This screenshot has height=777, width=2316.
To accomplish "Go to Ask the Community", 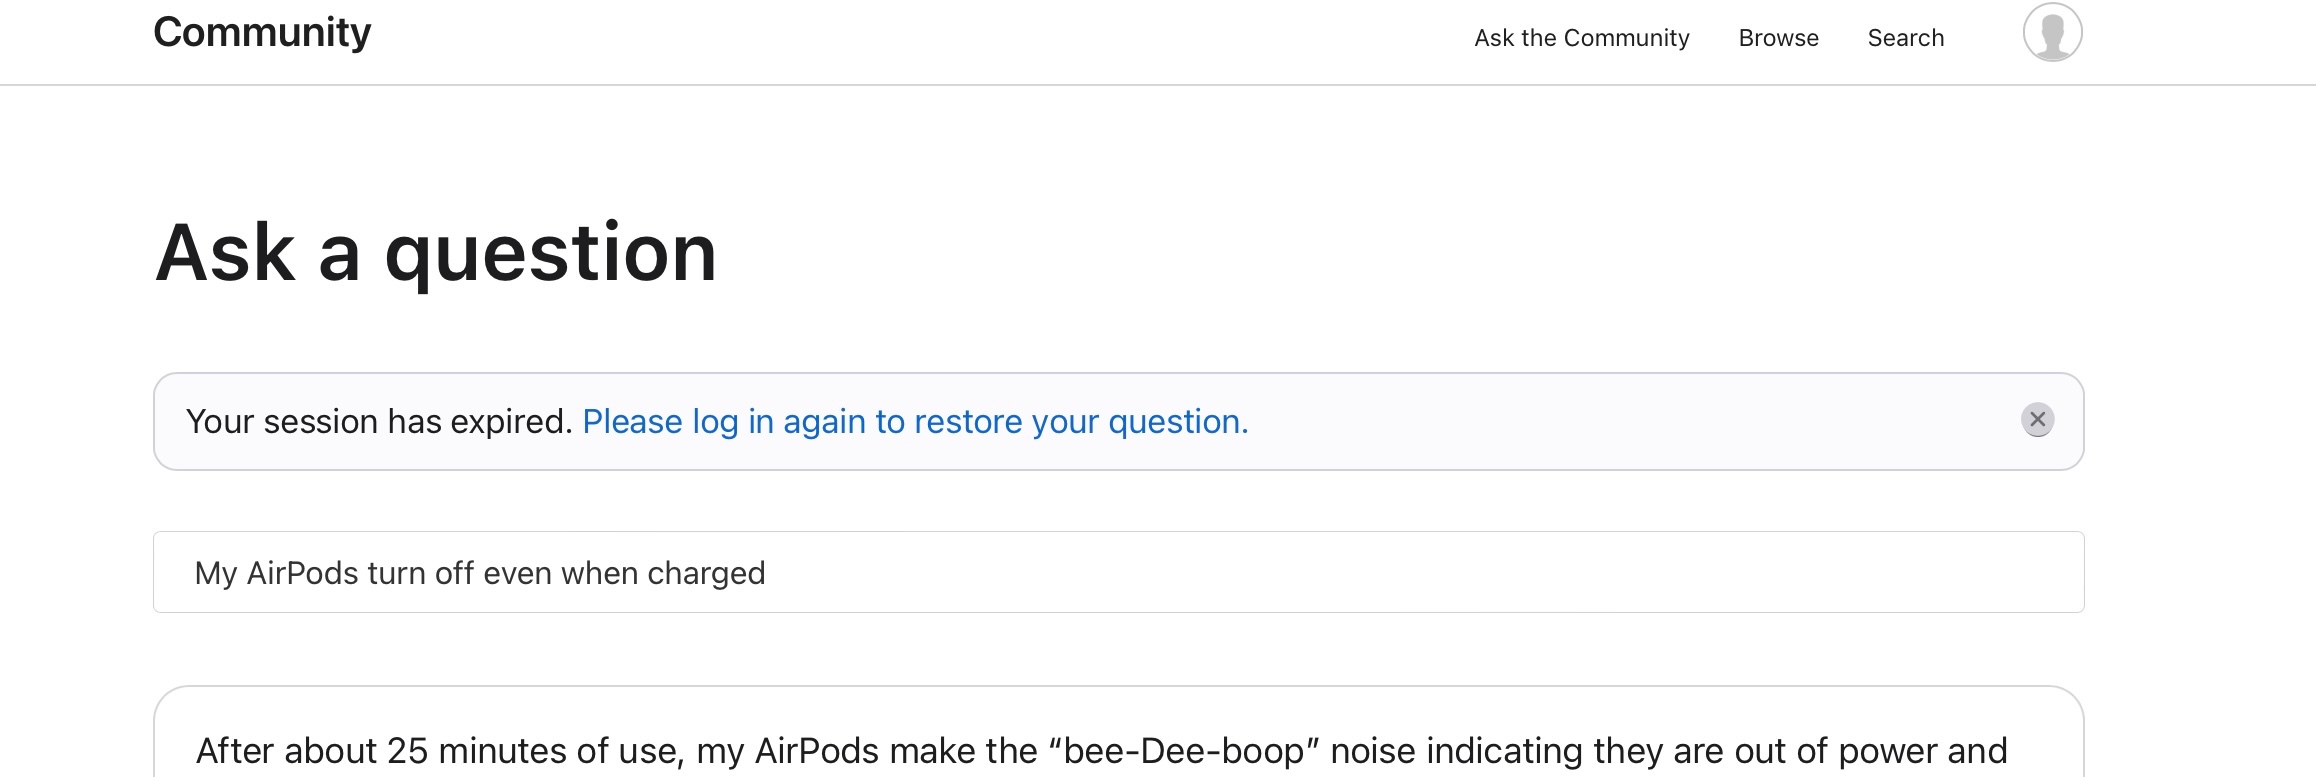I will [x=1581, y=38].
